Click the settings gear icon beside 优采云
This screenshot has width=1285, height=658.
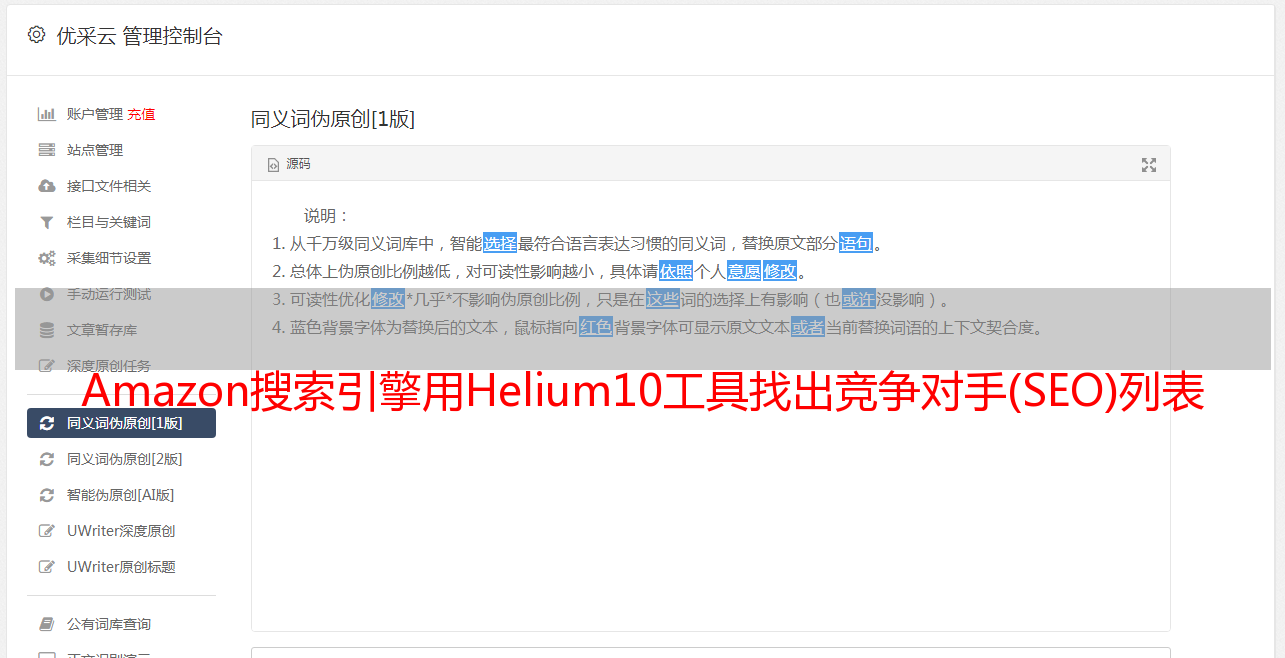(36, 35)
